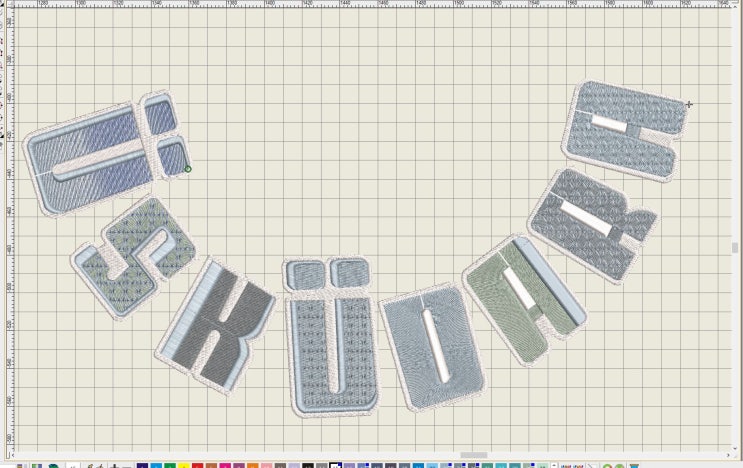Click the horizontal scrollbar right arrow
The height and width of the screenshot is (468, 743).
pyautogui.click(x=728, y=455)
